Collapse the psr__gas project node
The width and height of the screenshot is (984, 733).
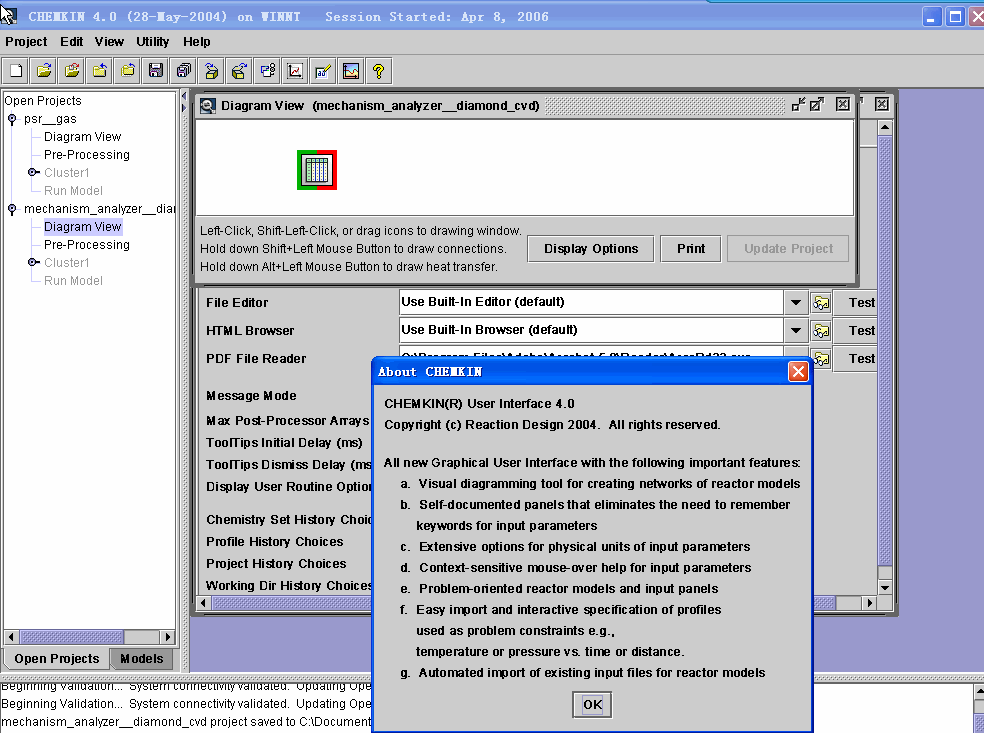pyautogui.click(x=12, y=119)
